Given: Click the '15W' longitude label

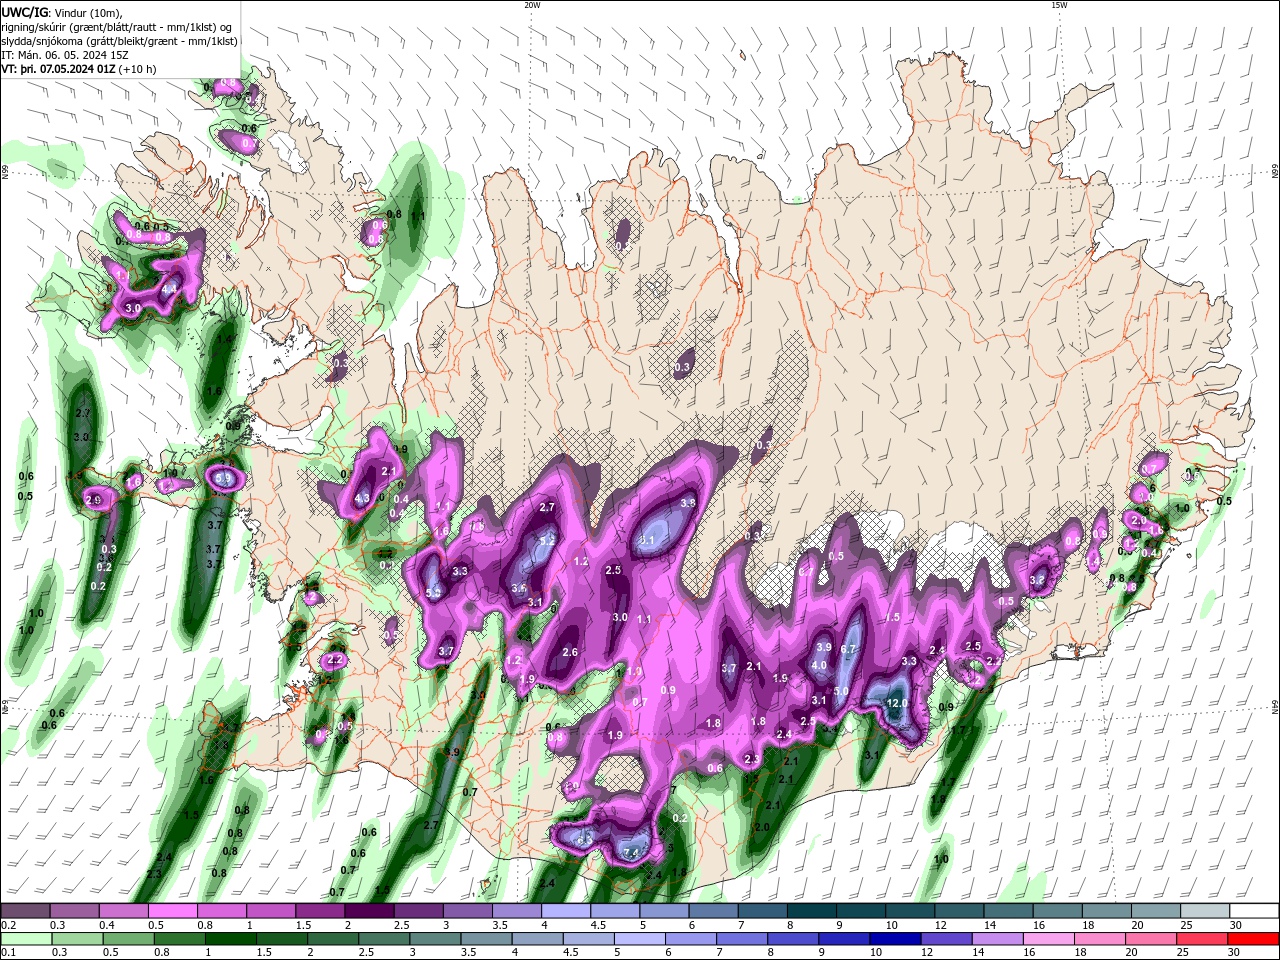Looking at the screenshot, I should coord(1059,5).
